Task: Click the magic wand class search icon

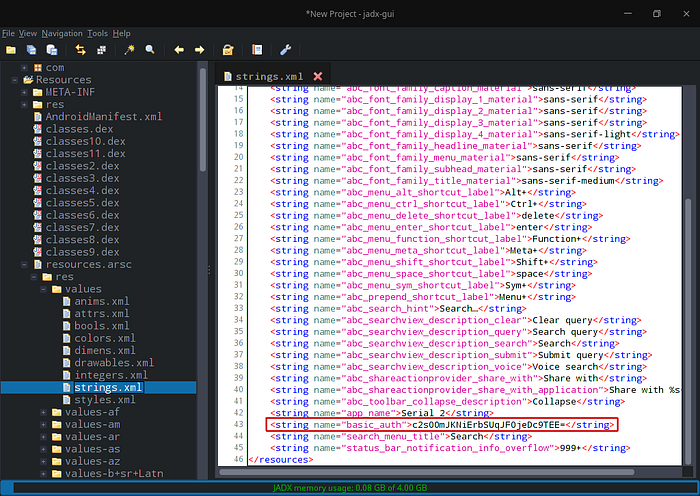Action: 130,49
